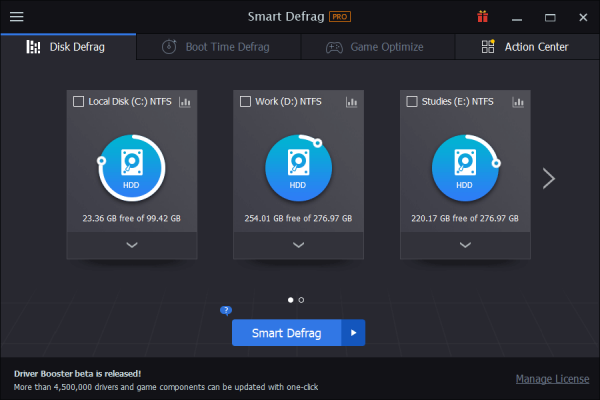Click the 220.17 GB free of 276.97 GB text
This screenshot has height=400, width=600.
(x=465, y=219)
